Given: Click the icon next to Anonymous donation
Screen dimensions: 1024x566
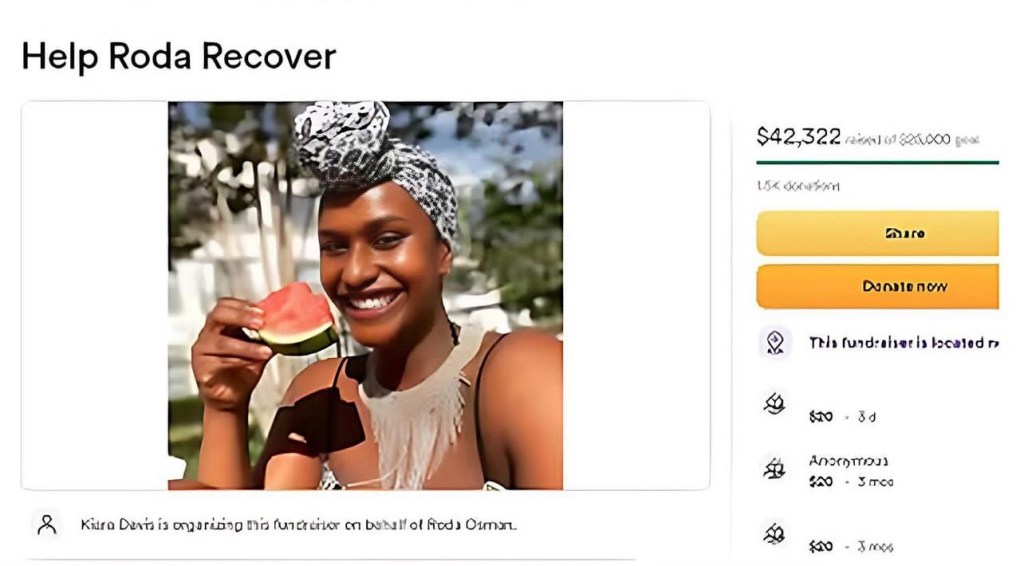Looking at the screenshot, I should click(x=774, y=468).
